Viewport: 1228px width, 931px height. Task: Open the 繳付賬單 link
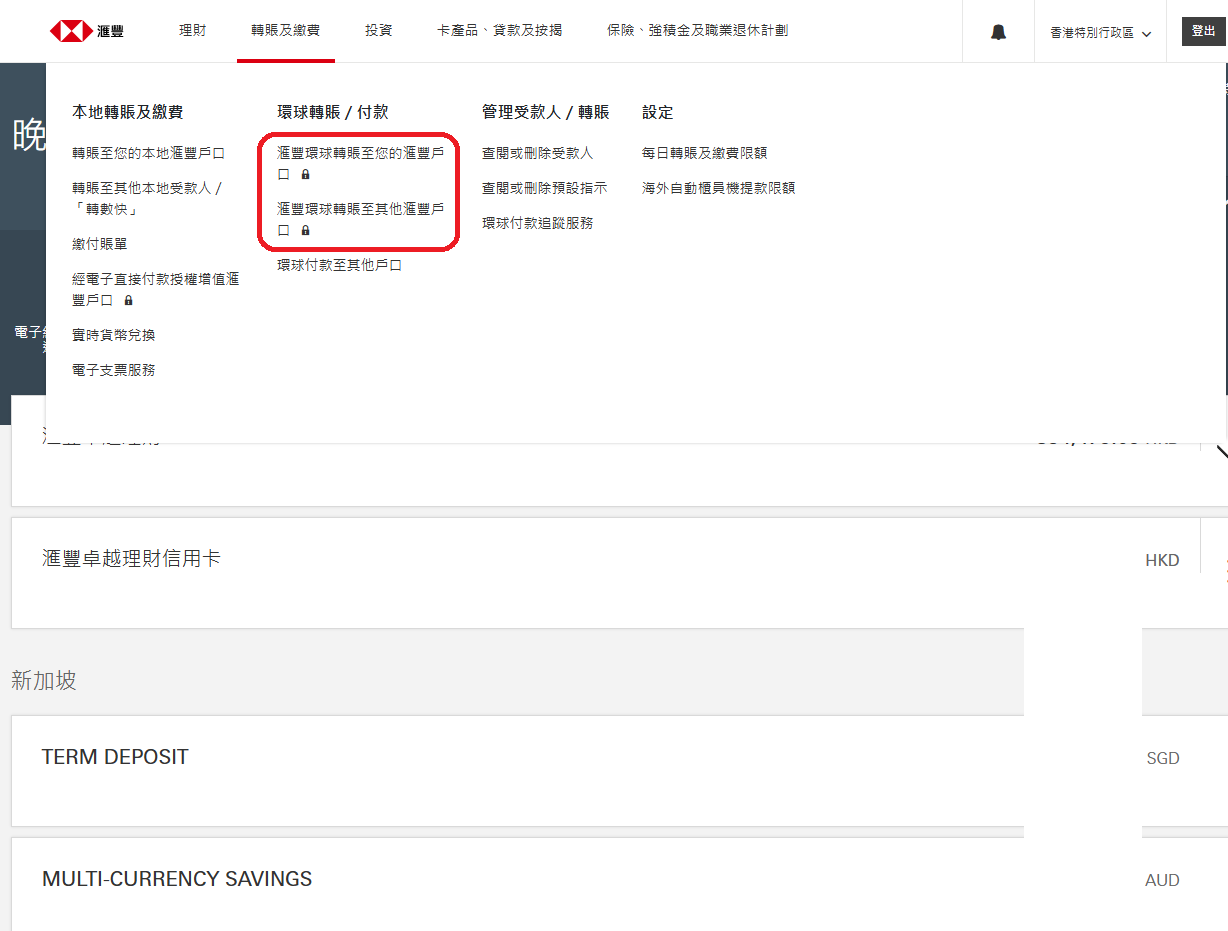100,244
